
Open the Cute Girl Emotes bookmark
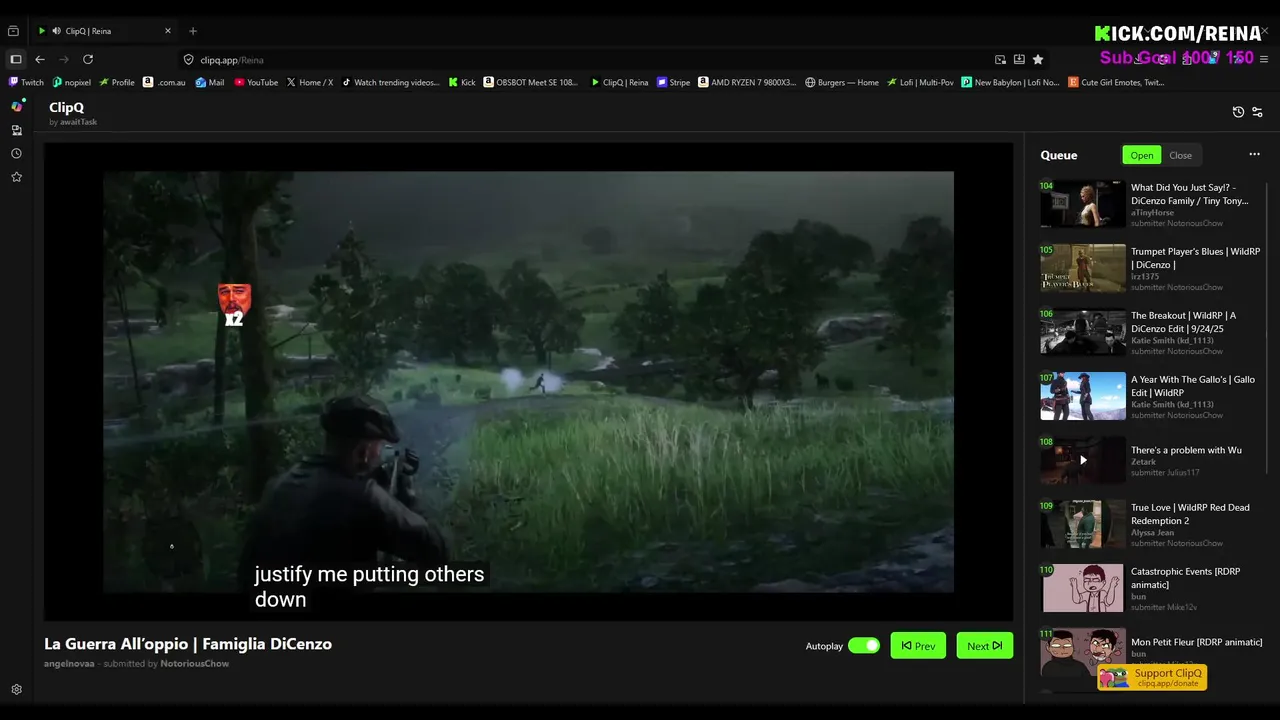coord(1116,82)
